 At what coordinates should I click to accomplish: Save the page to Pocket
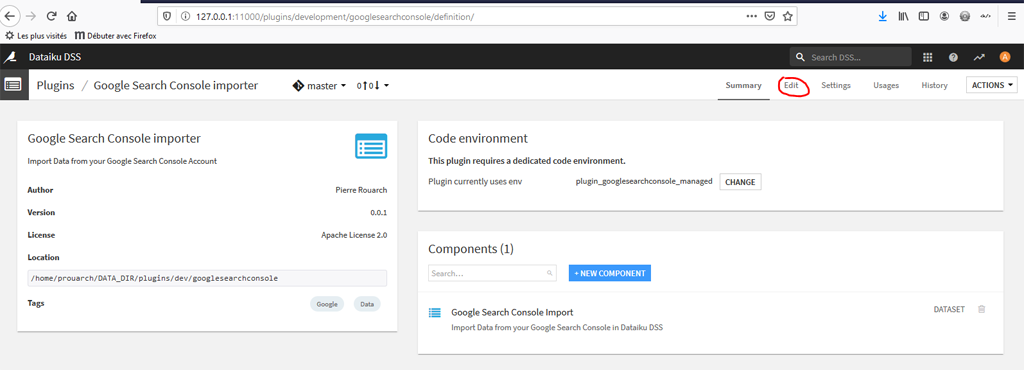[770, 16]
